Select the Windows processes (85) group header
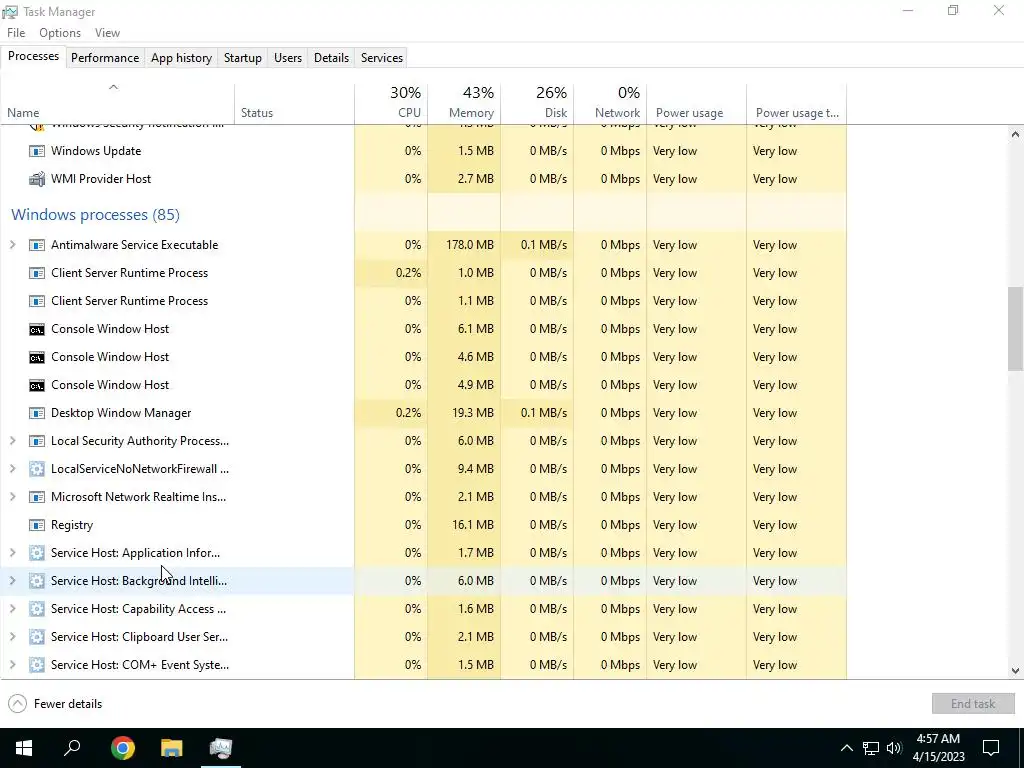This screenshot has height=768, width=1024. [95, 215]
